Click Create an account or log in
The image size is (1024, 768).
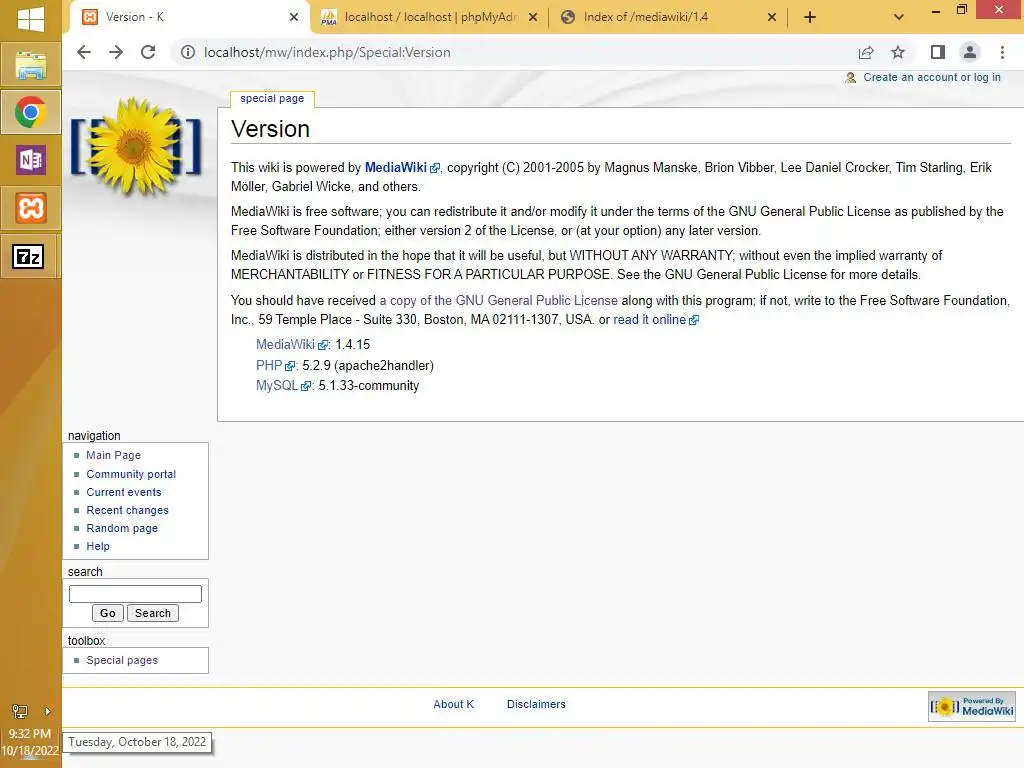click(932, 77)
